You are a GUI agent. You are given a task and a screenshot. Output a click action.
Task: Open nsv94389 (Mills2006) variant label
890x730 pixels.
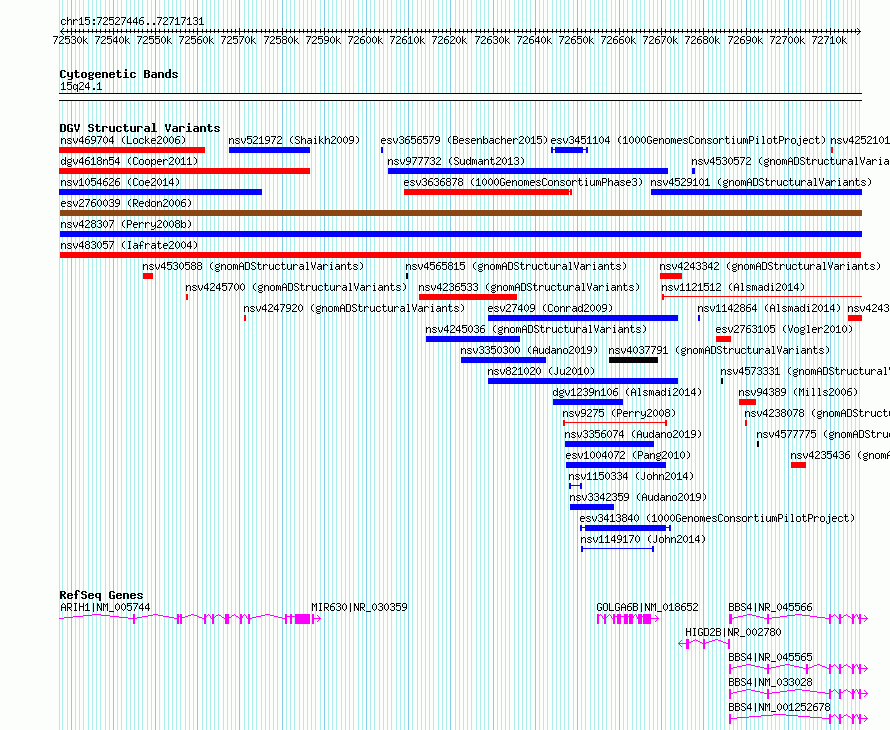click(798, 392)
